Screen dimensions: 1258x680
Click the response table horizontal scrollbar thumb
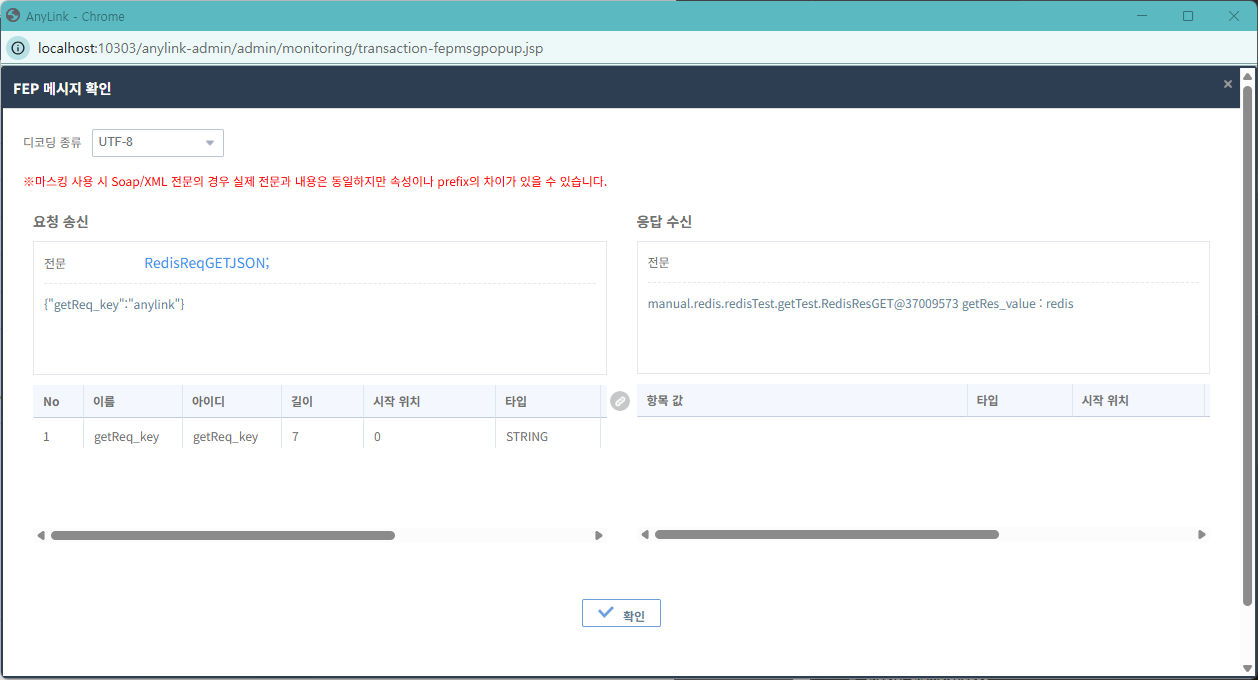[x=826, y=535]
